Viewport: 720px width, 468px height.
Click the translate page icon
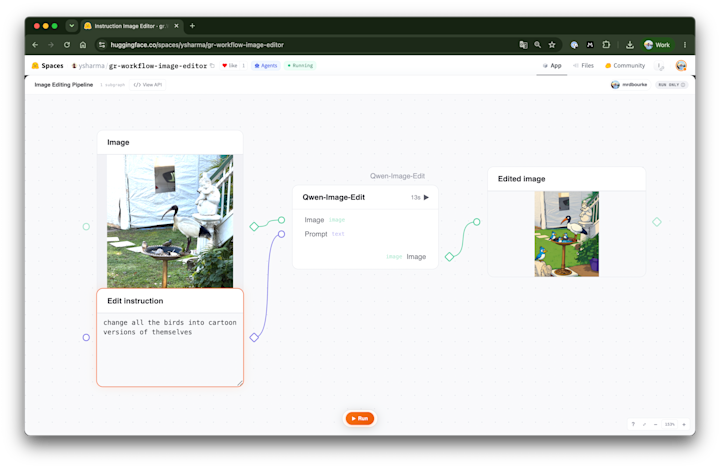tap(523, 45)
